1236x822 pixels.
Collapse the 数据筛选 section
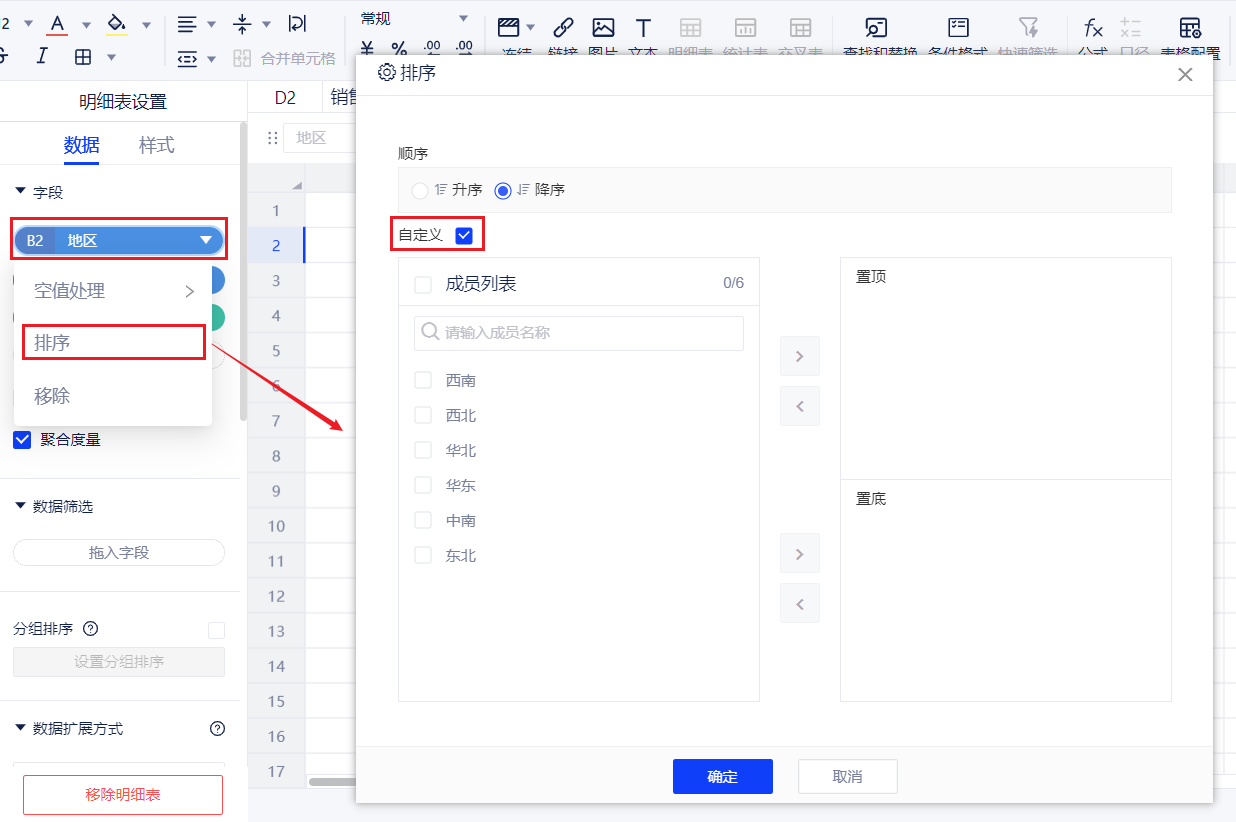tap(21, 507)
